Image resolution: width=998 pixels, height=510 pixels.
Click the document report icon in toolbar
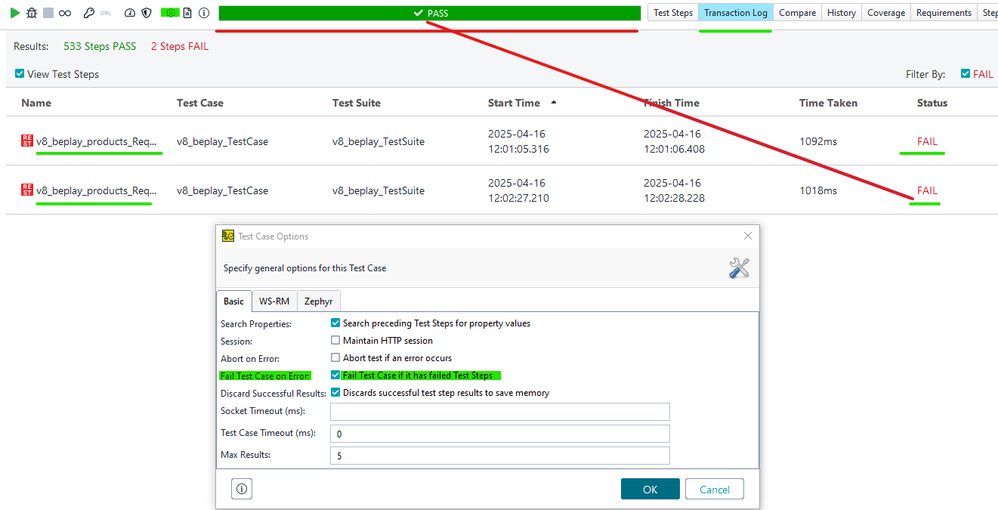tap(187, 13)
